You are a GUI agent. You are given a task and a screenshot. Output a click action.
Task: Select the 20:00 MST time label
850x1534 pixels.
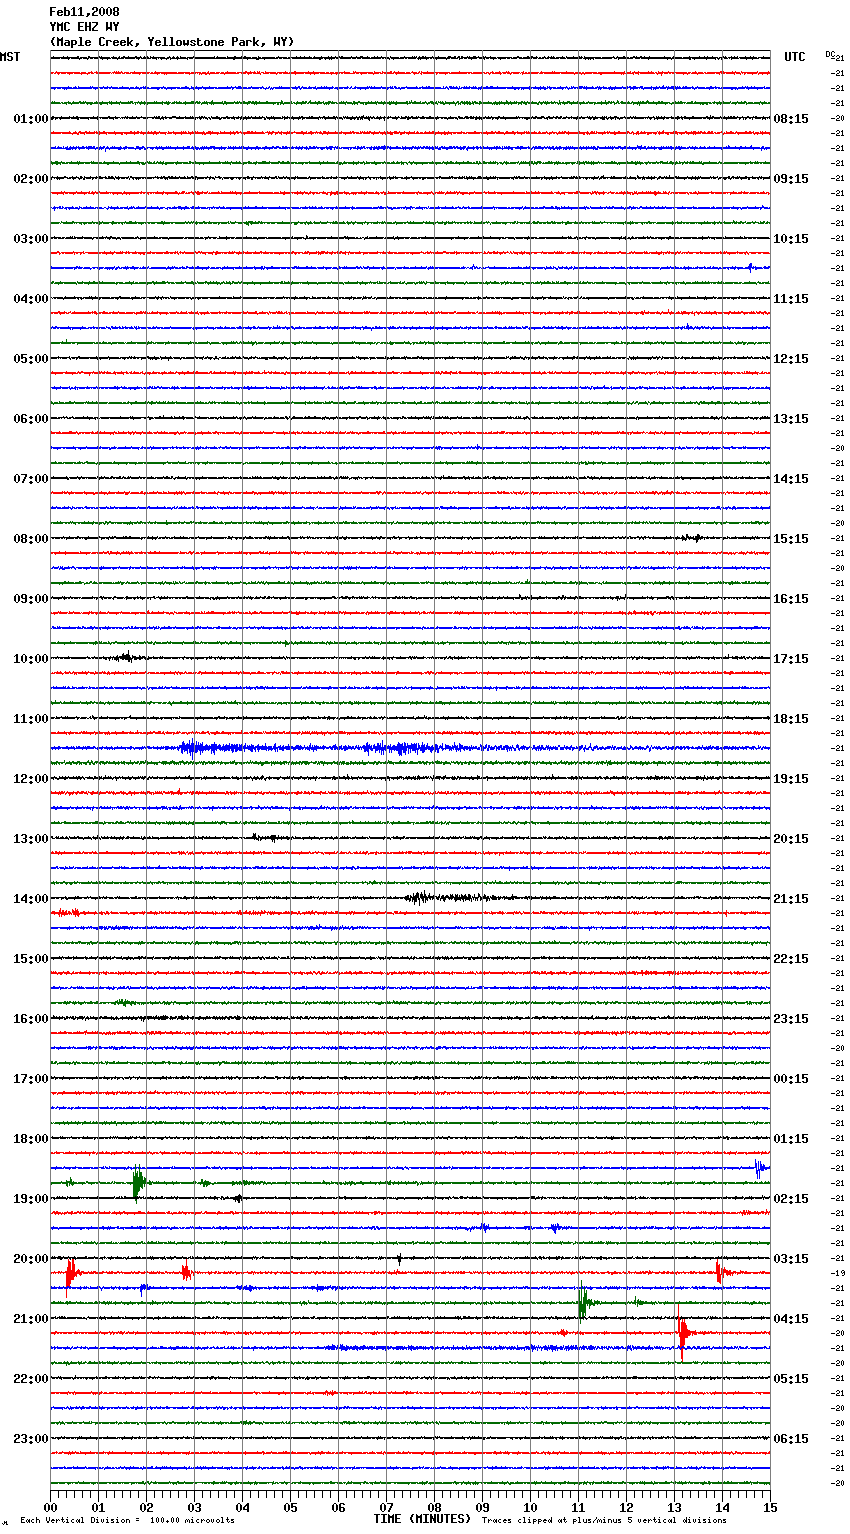click(31, 1259)
